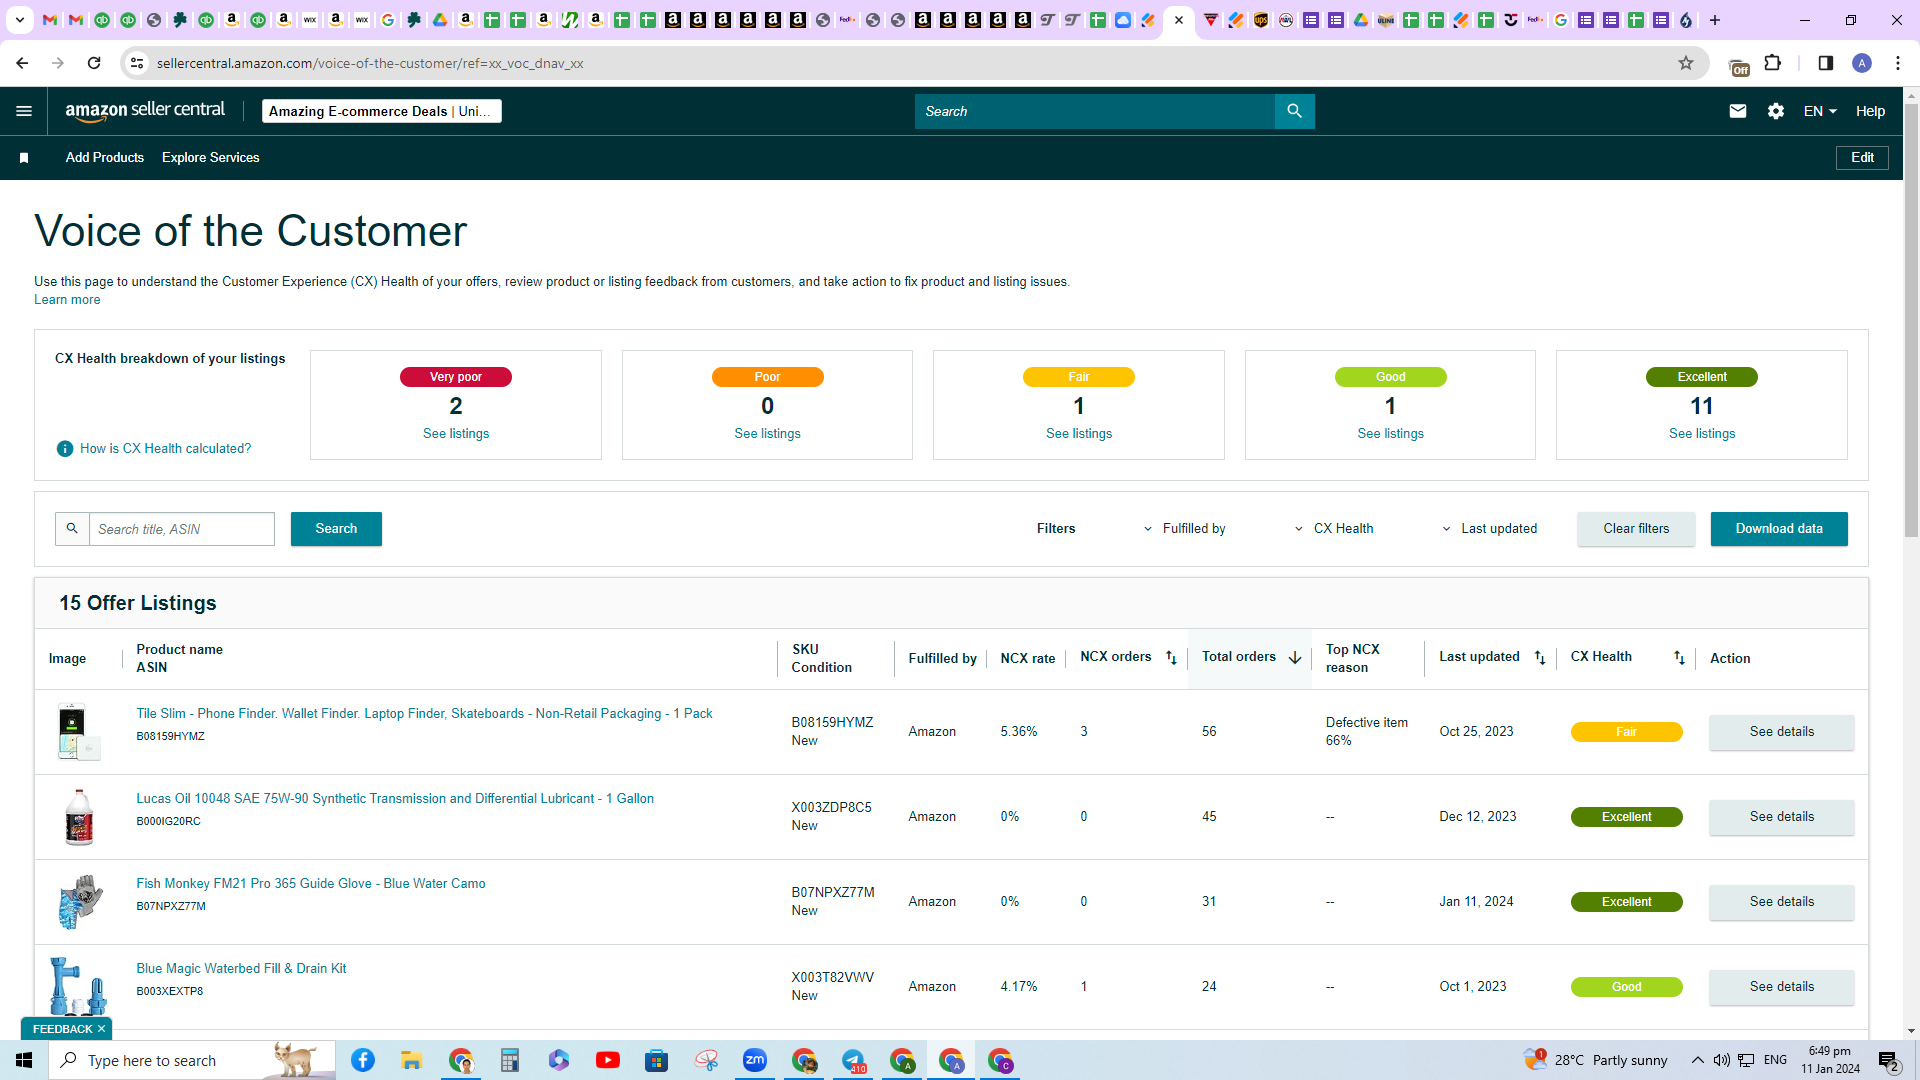
Task: Click the CX Health info icon
Action: tap(65, 449)
